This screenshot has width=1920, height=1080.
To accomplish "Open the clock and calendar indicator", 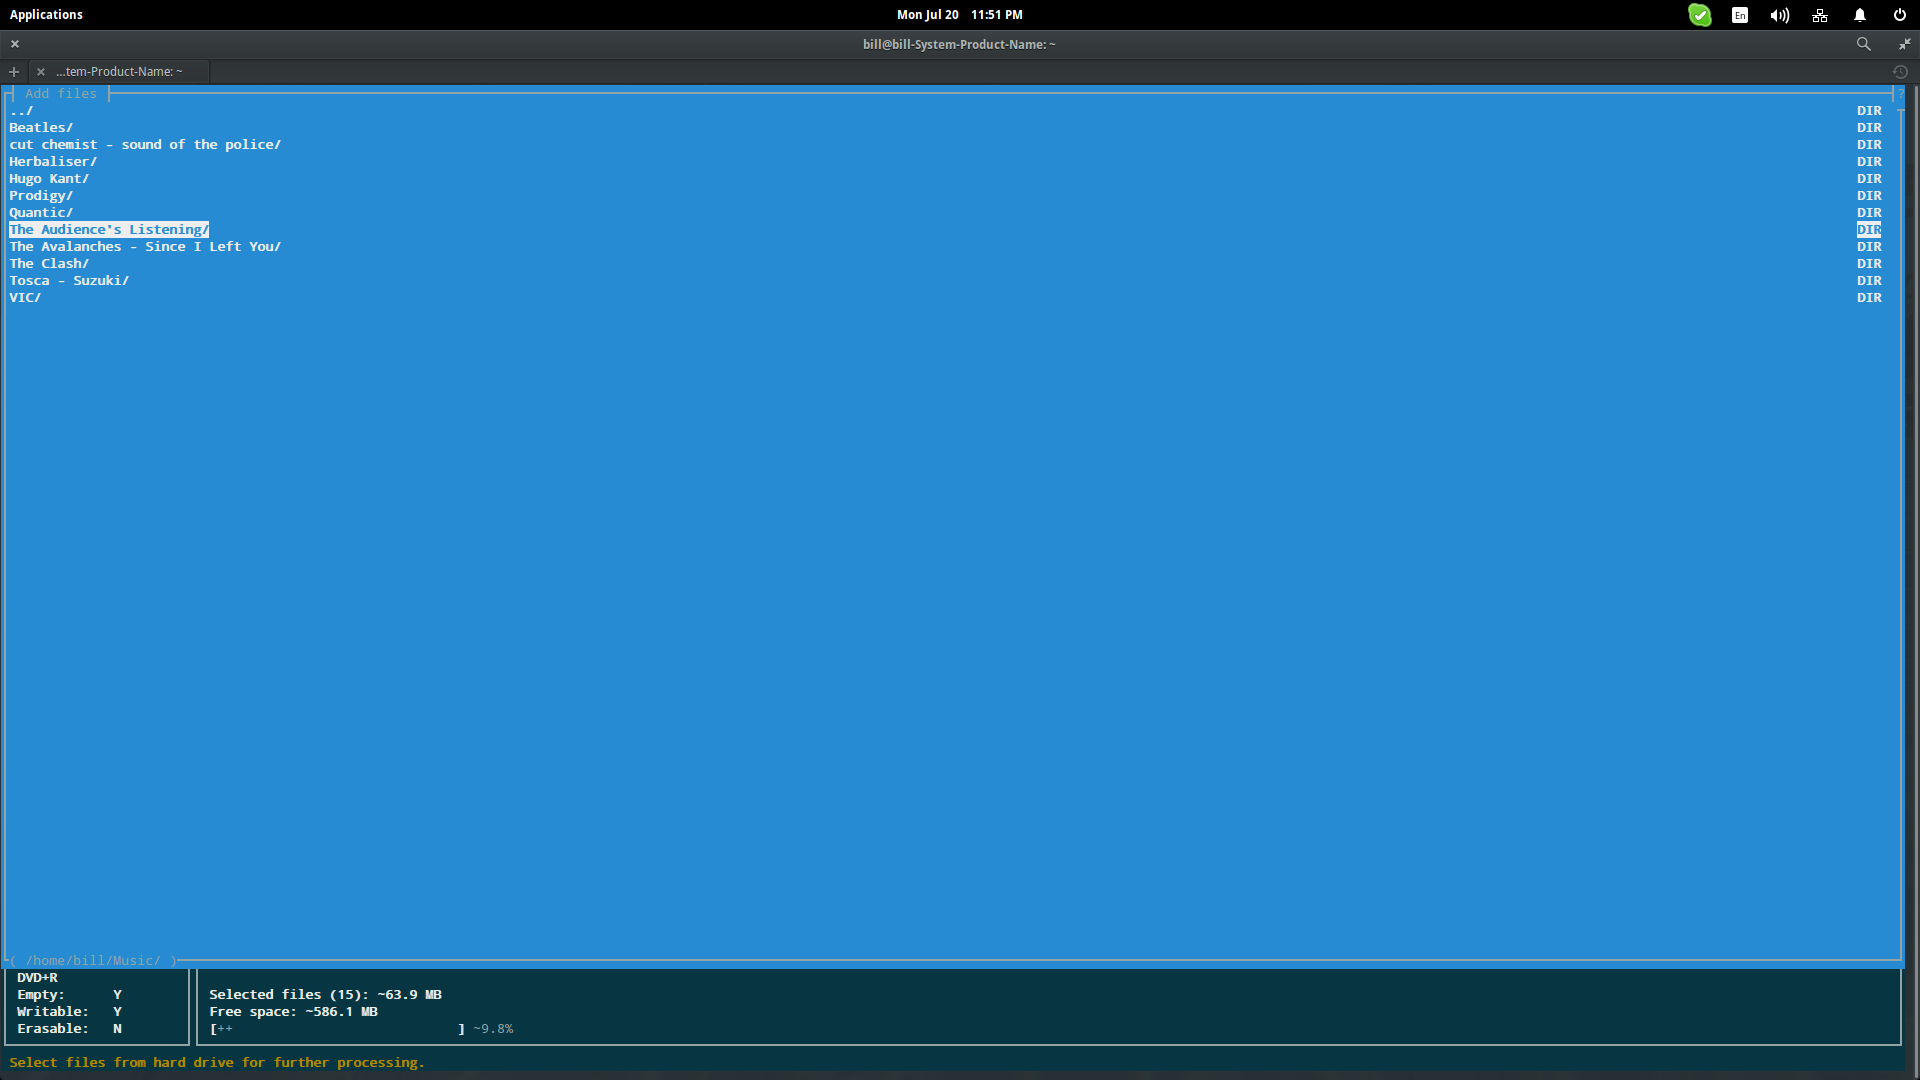I will coord(959,15).
